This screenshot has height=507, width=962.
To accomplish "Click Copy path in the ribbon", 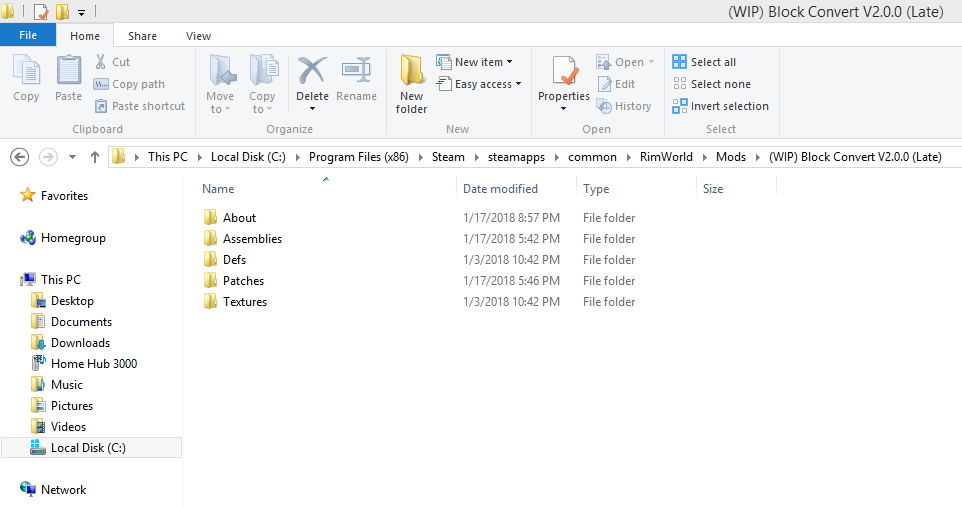I will (129, 84).
